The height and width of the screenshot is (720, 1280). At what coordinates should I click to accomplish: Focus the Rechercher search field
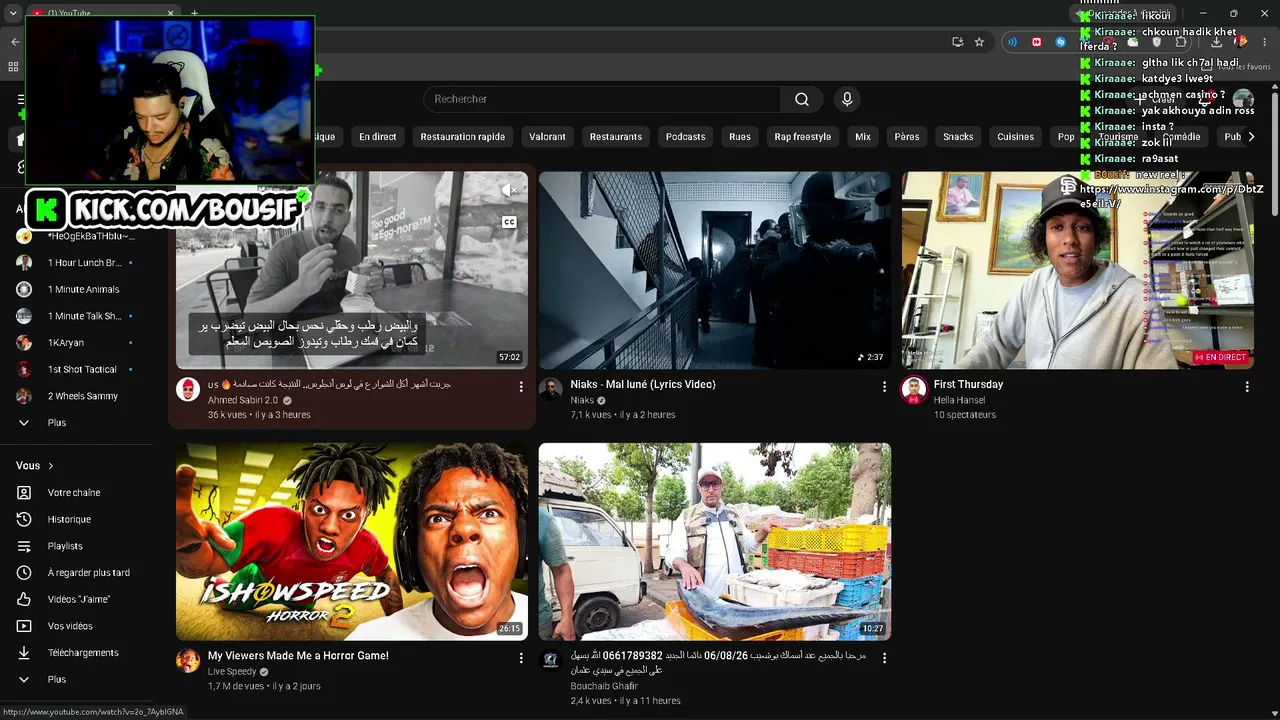click(602, 99)
